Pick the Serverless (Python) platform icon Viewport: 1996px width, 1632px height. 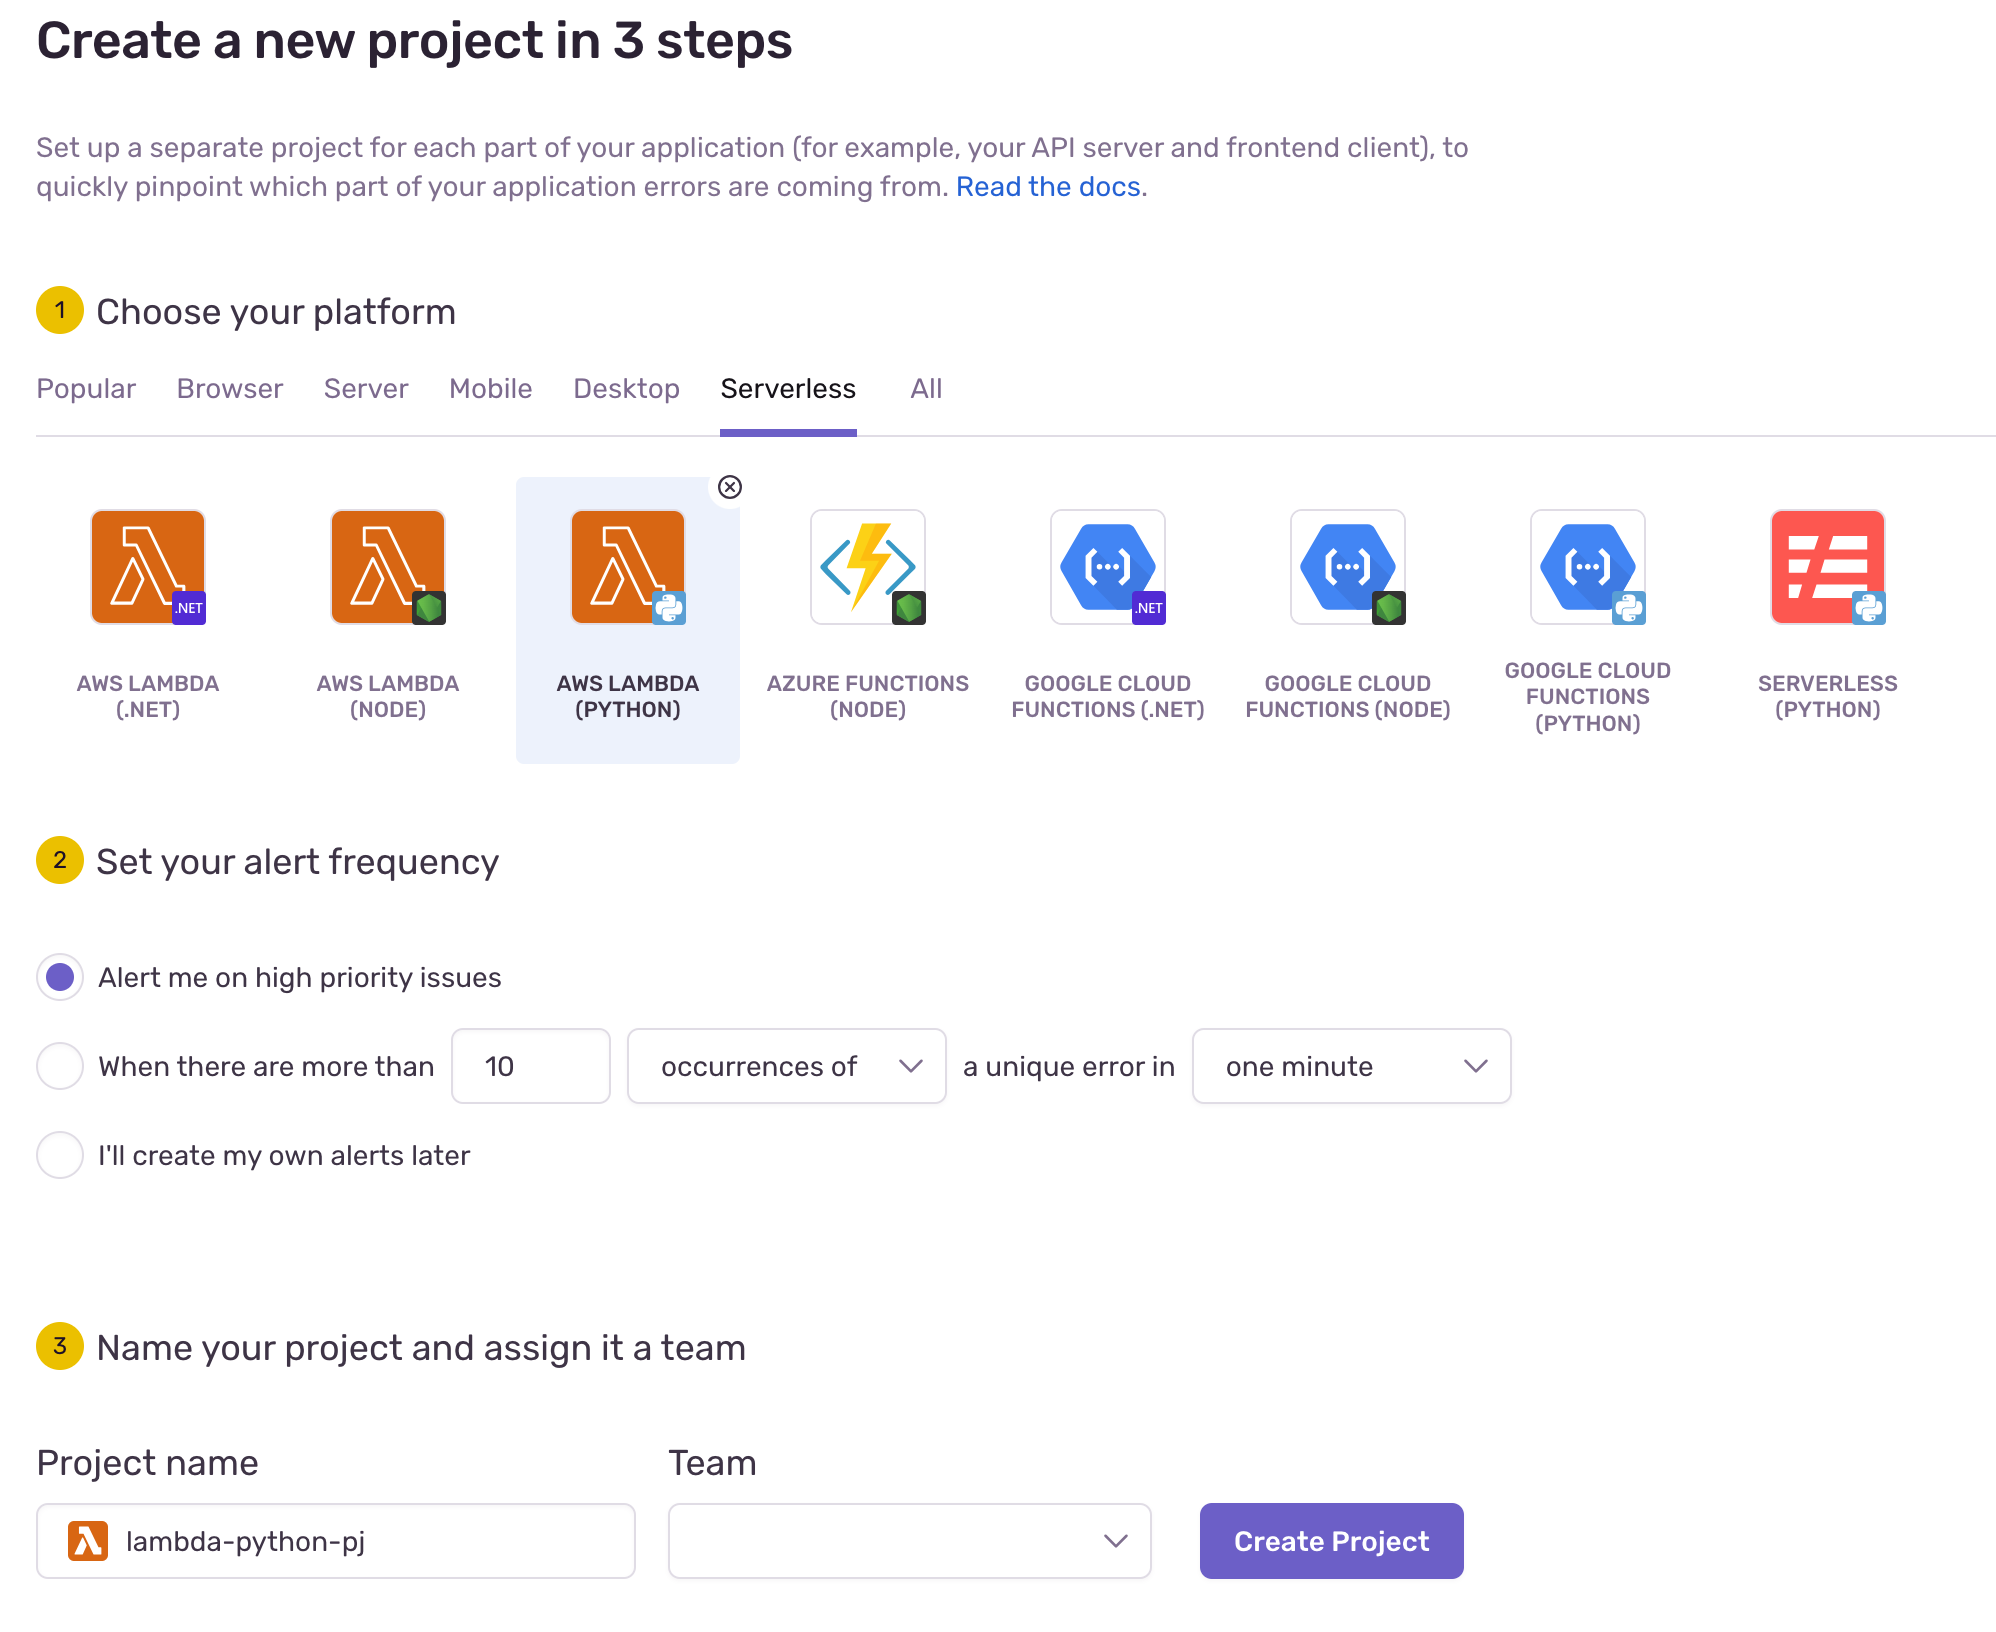[1827, 567]
